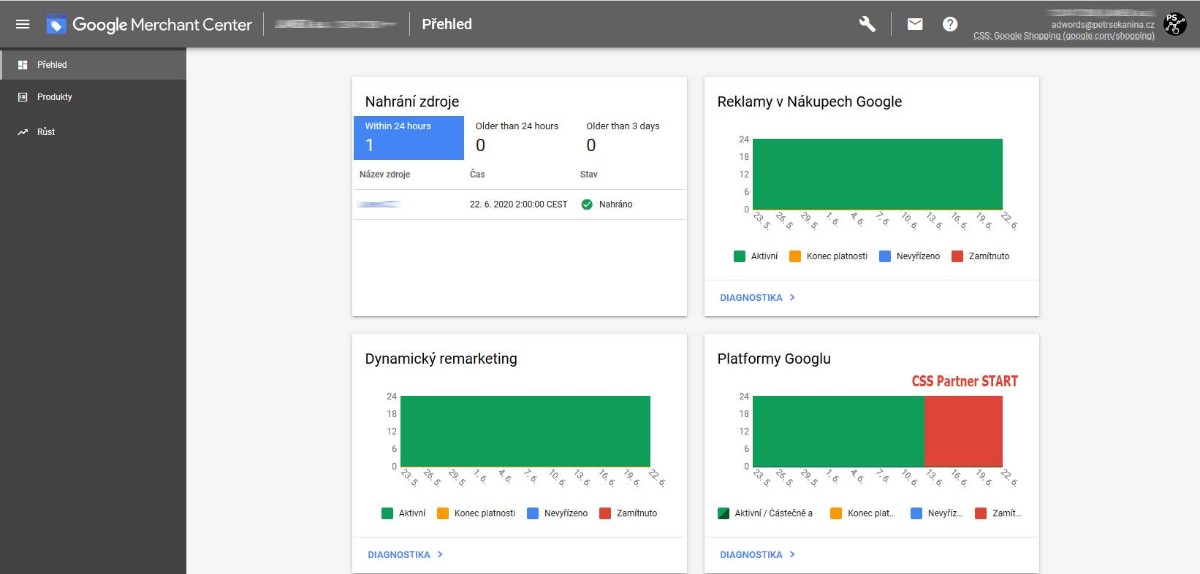Click the green area of Reklamy chart

pos(877,174)
